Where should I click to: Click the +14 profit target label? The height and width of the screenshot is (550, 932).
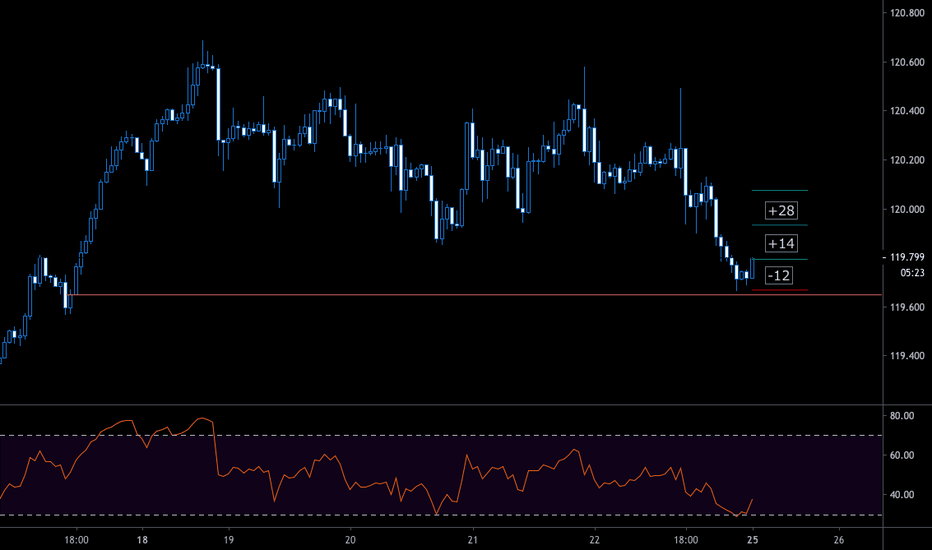pyautogui.click(x=780, y=244)
